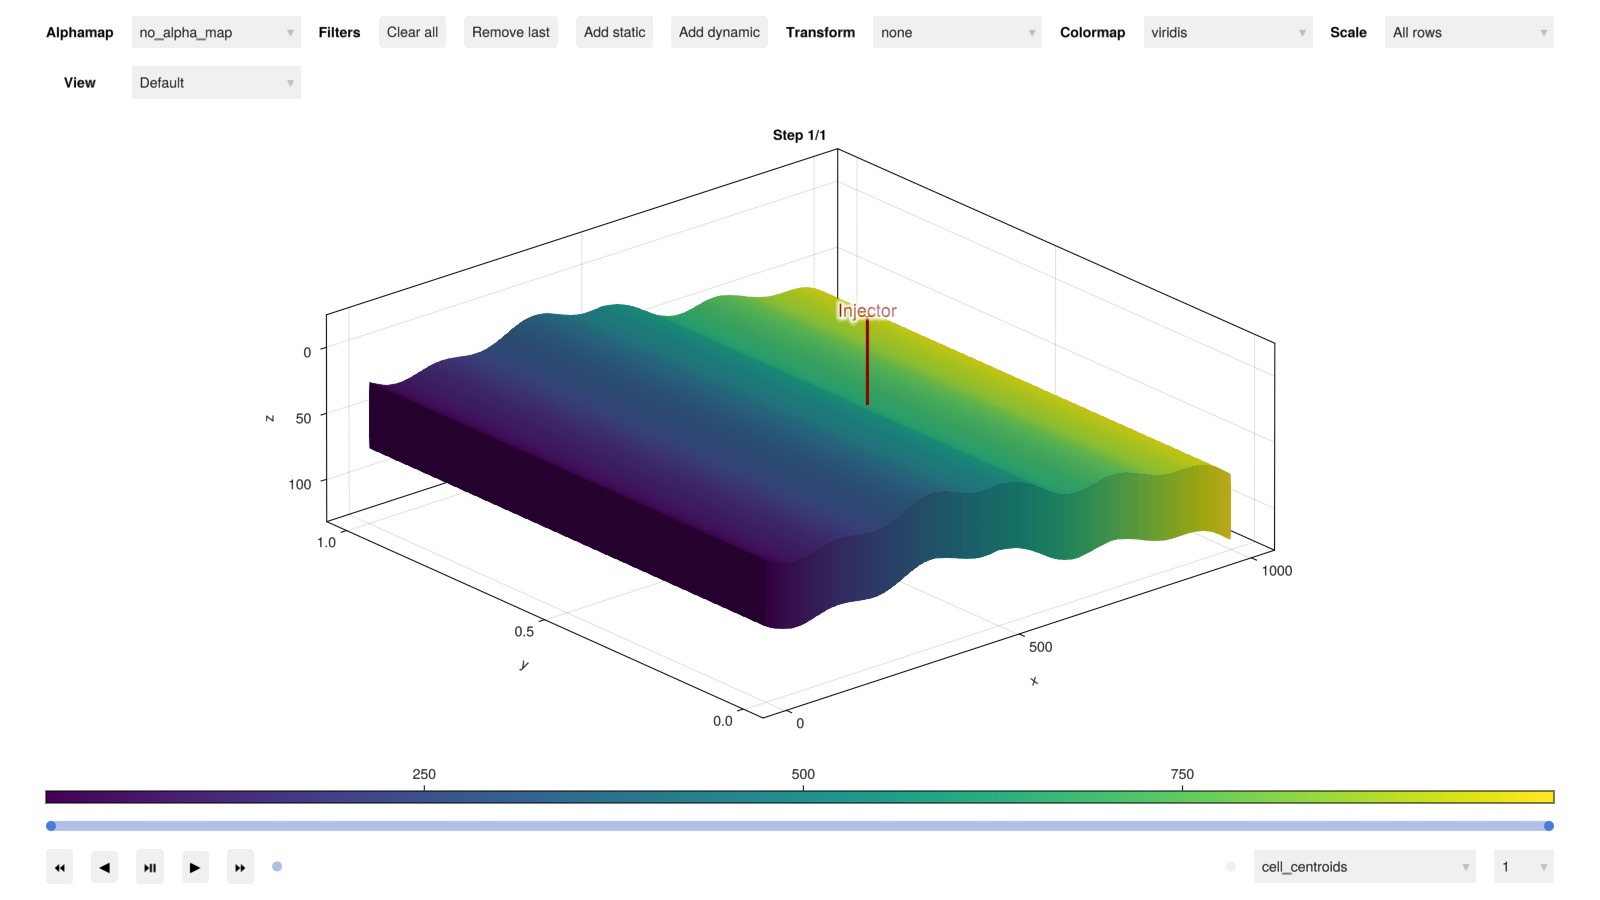
Task: Toggle the small dot left of cell_centroids
Action: tap(1231, 867)
